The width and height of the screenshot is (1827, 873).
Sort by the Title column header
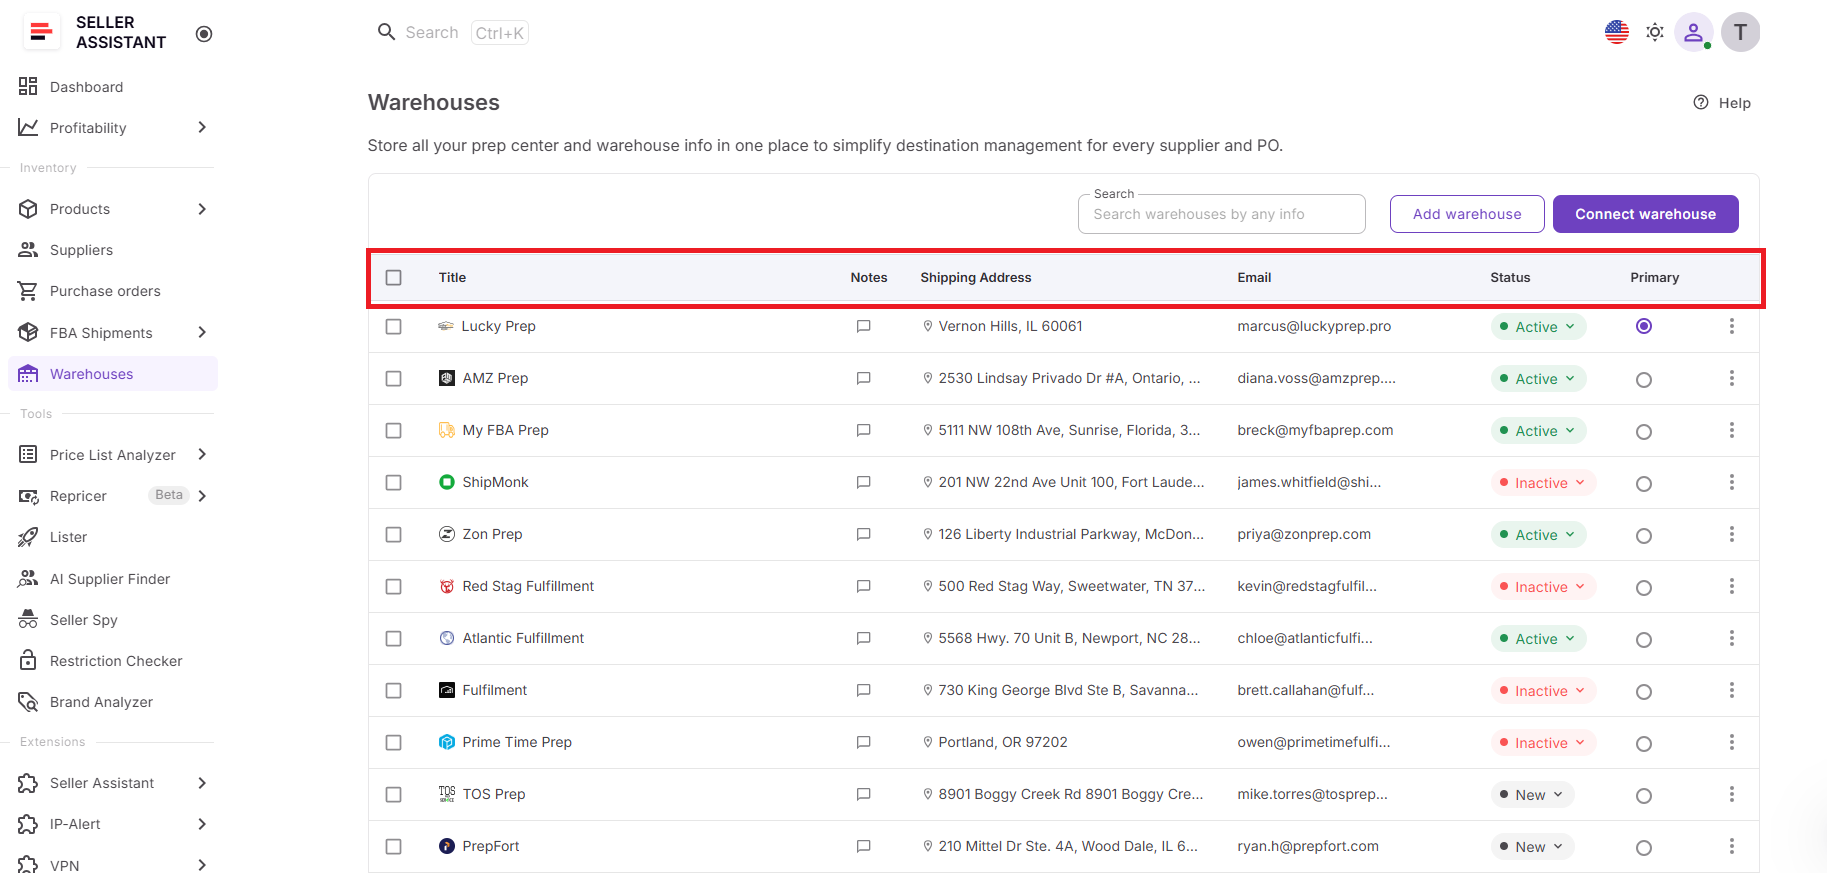(x=452, y=277)
